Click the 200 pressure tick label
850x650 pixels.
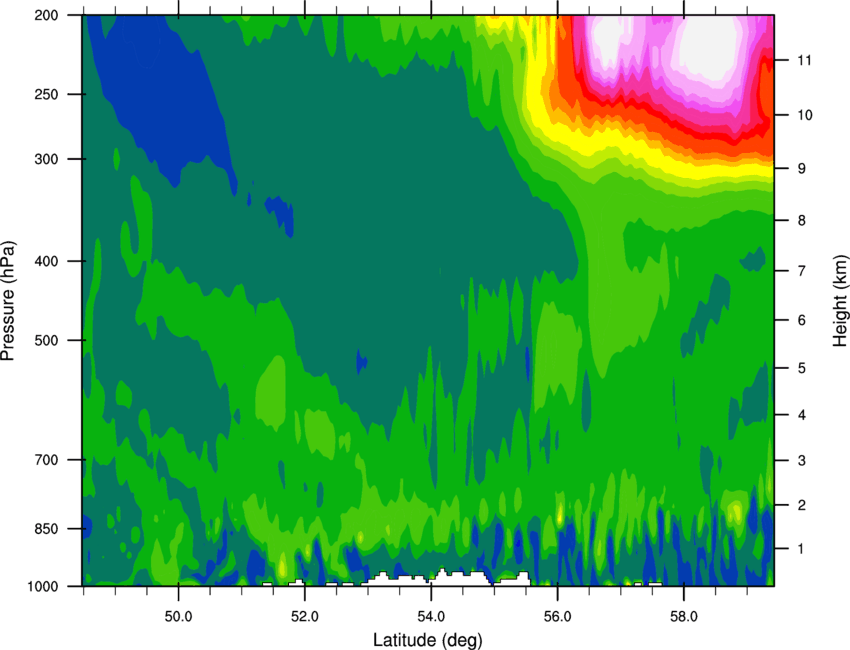[x=47, y=15]
